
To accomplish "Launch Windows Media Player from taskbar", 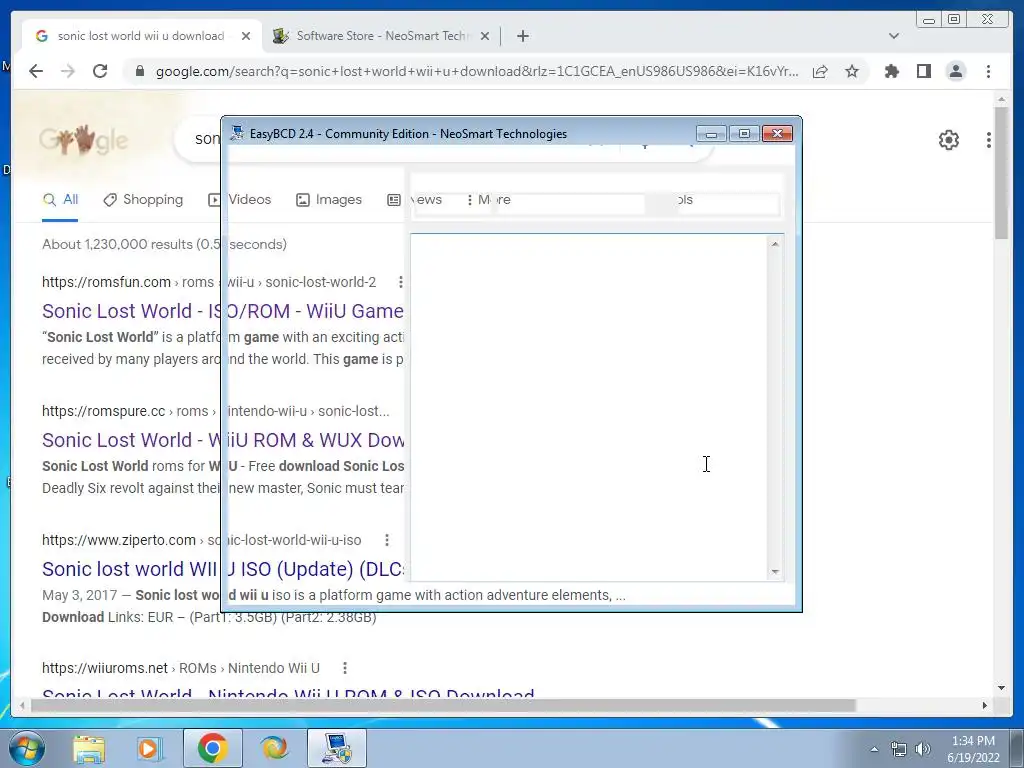I will 150,748.
